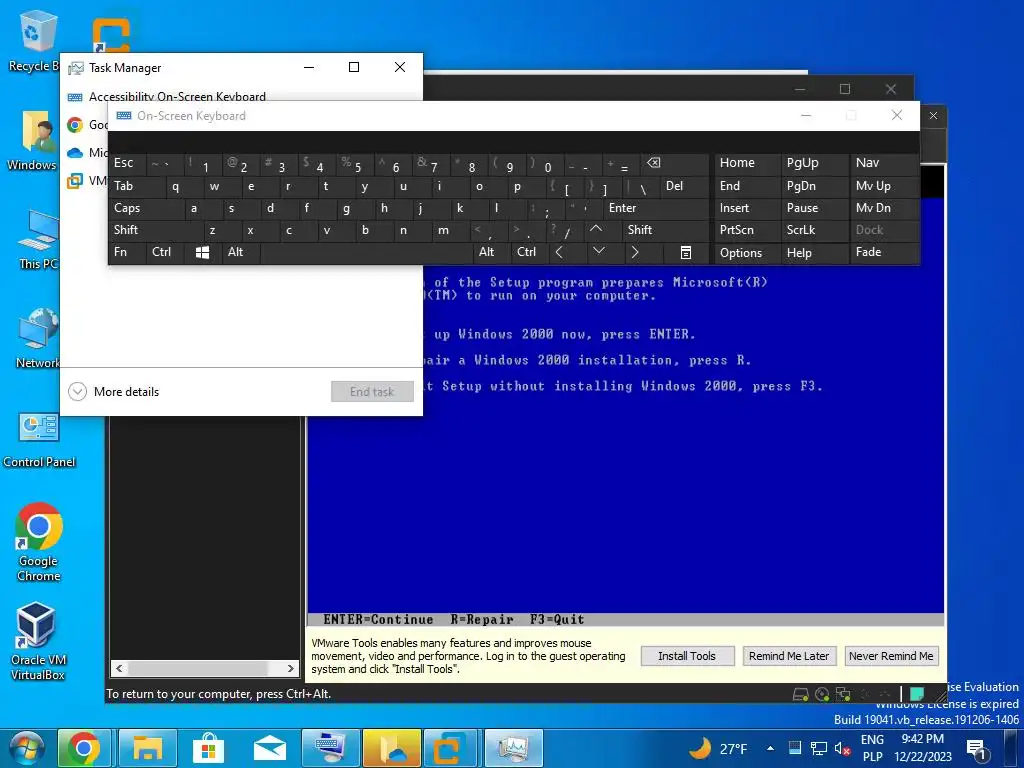The height and width of the screenshot is (768, 1024).
Task: Open File Explorer from the taskbar
Action: click(148, 748)
